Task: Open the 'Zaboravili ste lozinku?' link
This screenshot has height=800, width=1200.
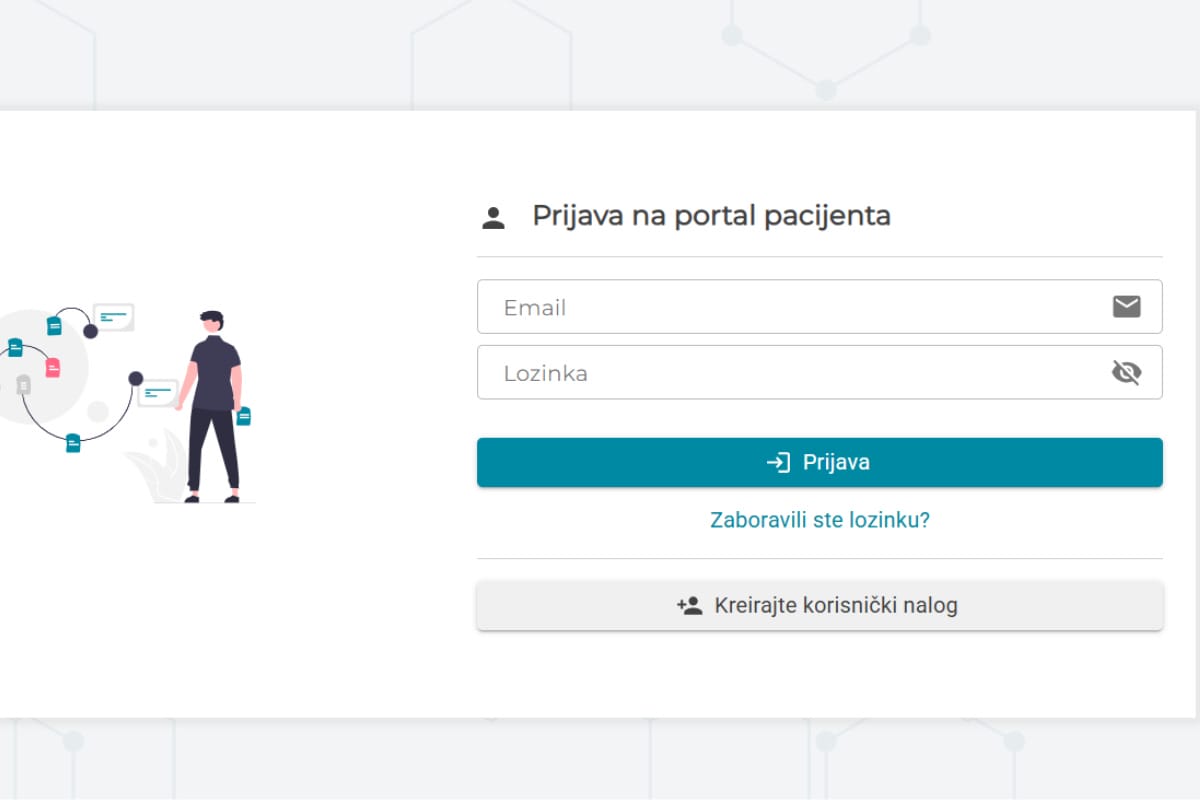Action: point(820,520)
